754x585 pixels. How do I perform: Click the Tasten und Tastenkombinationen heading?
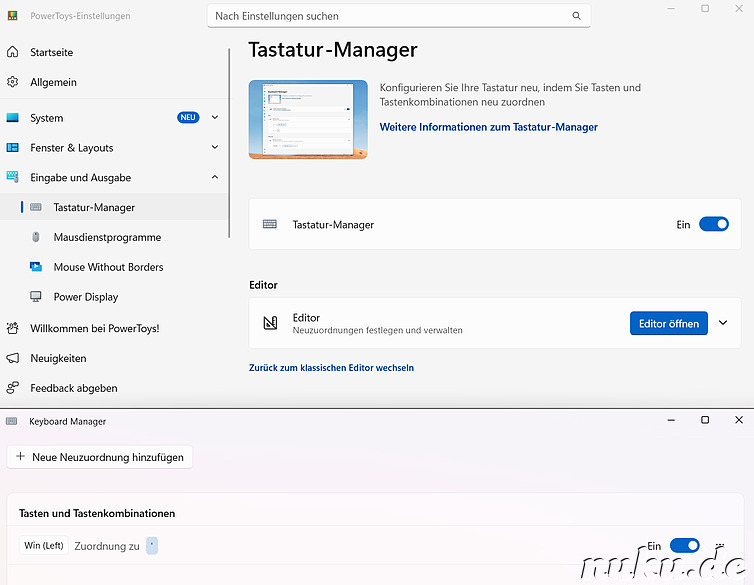(97, 513)
